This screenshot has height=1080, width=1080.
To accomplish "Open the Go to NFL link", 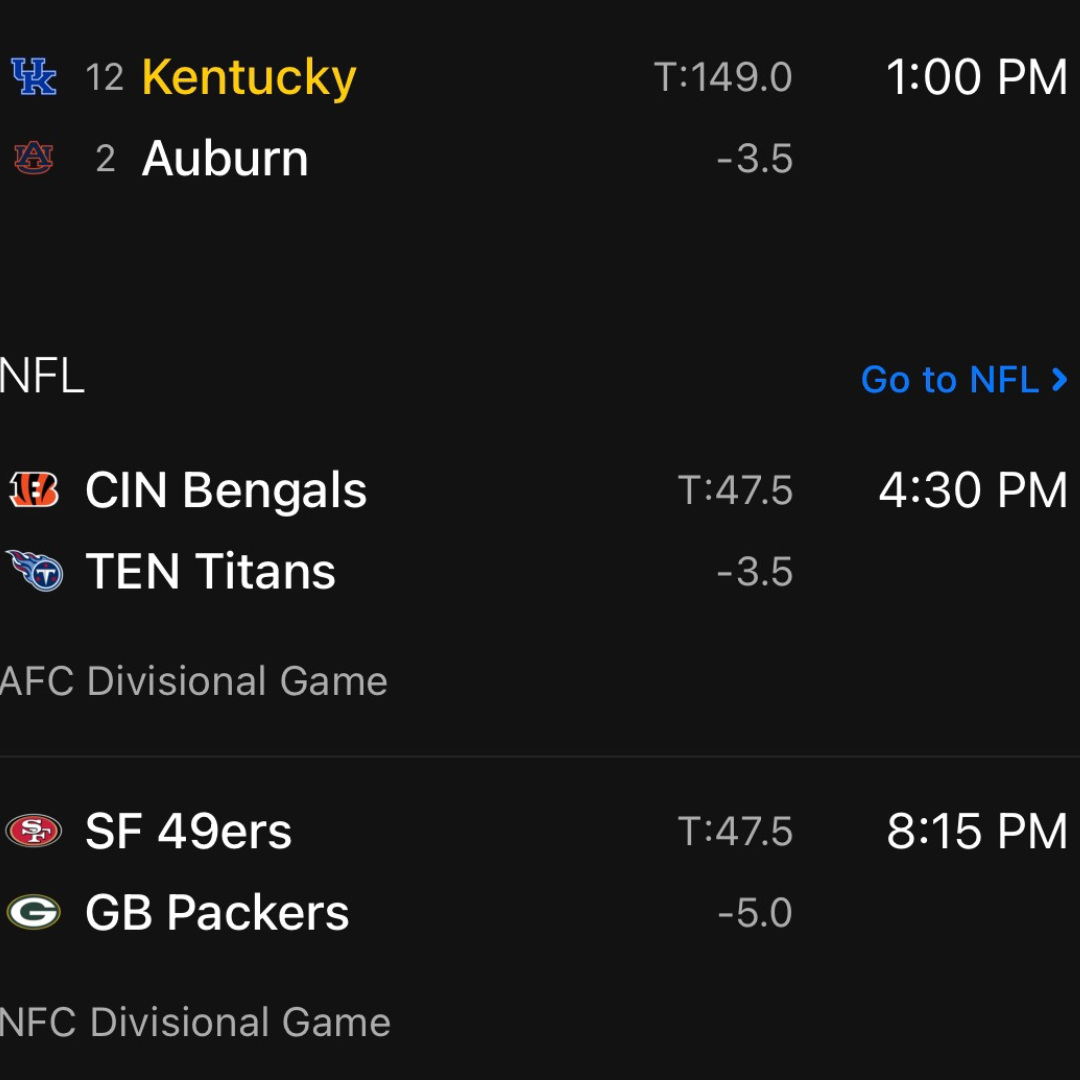I will pos(964,380).
